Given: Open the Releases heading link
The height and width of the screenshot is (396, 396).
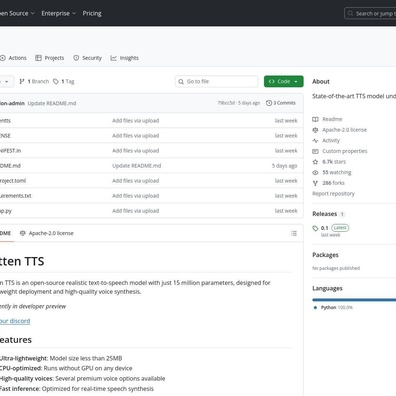Looking at the screenshot, I should pyautogui.click(x=324, y=214).
